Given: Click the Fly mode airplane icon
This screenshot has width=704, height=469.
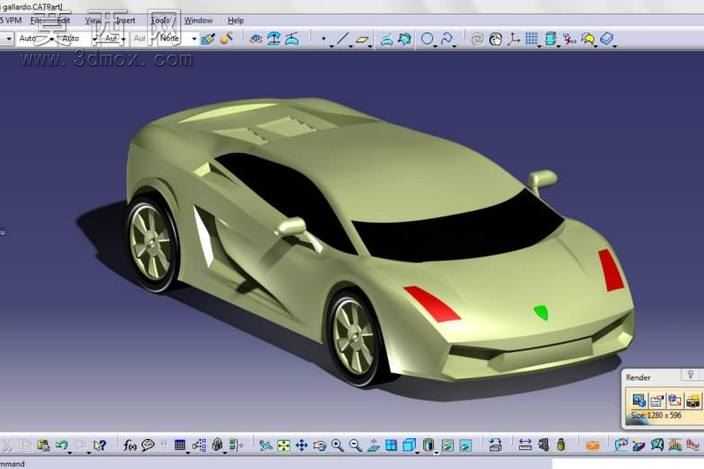Looking at the screenshot, I should point(266,445).
